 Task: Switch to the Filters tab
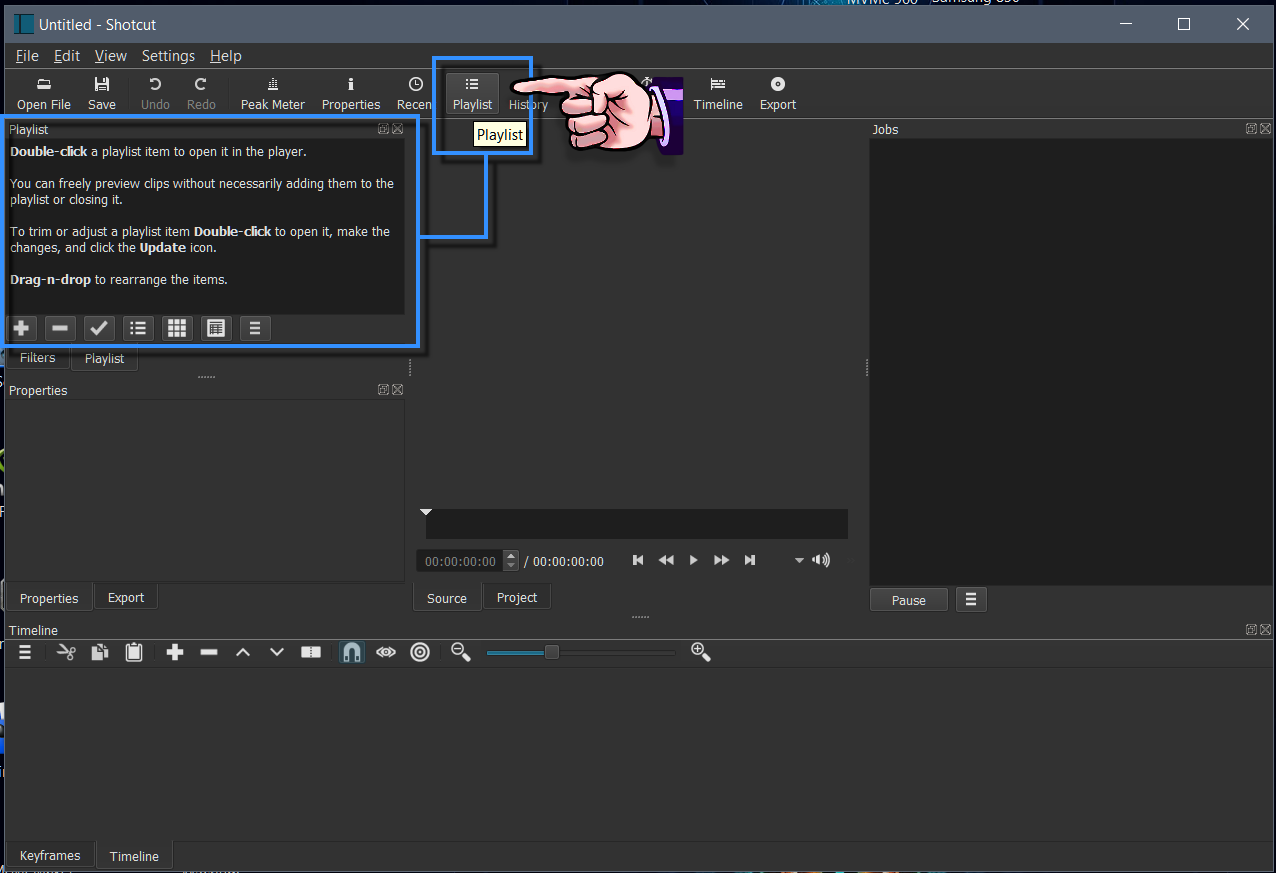pos(38,358)
